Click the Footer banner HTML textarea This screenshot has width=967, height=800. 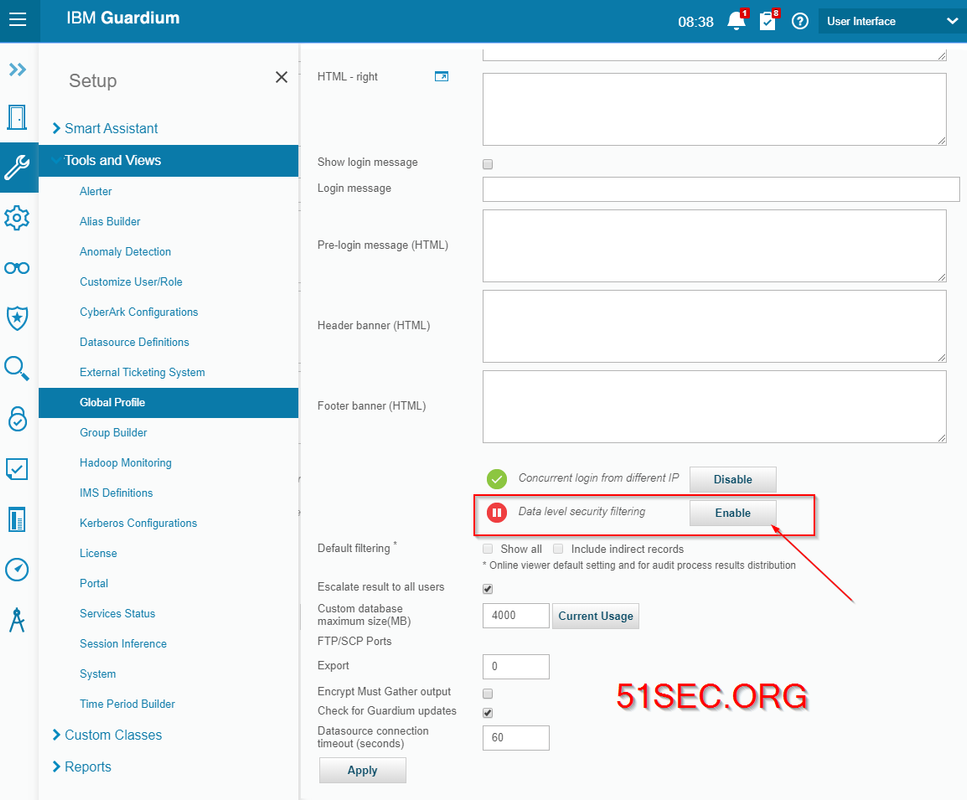pyautogui.click(x=715, y=406)
